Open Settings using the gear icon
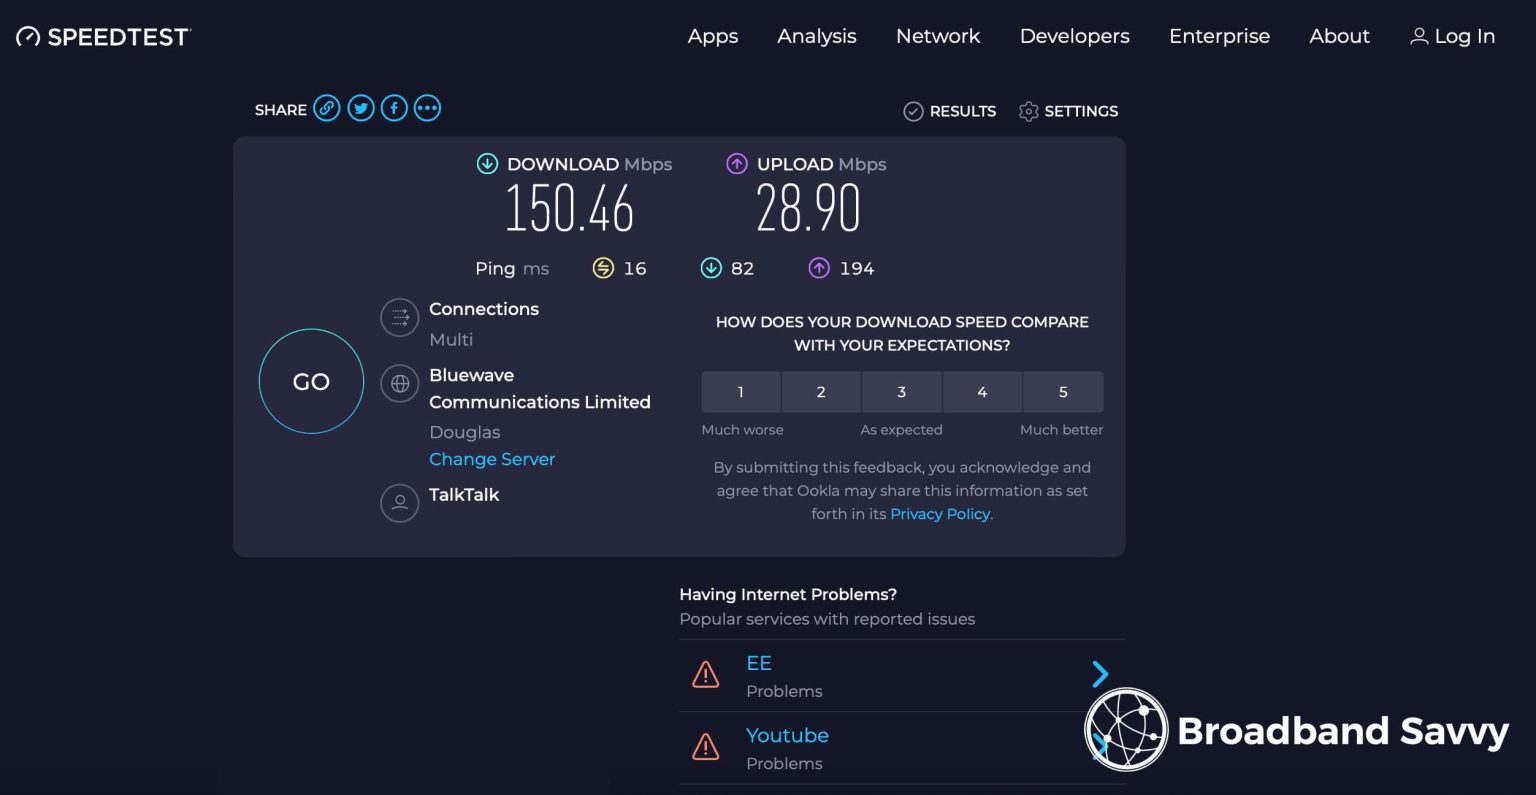Image resolution: width=1536 pixels, height=795 pixels. click(1028, 111)
